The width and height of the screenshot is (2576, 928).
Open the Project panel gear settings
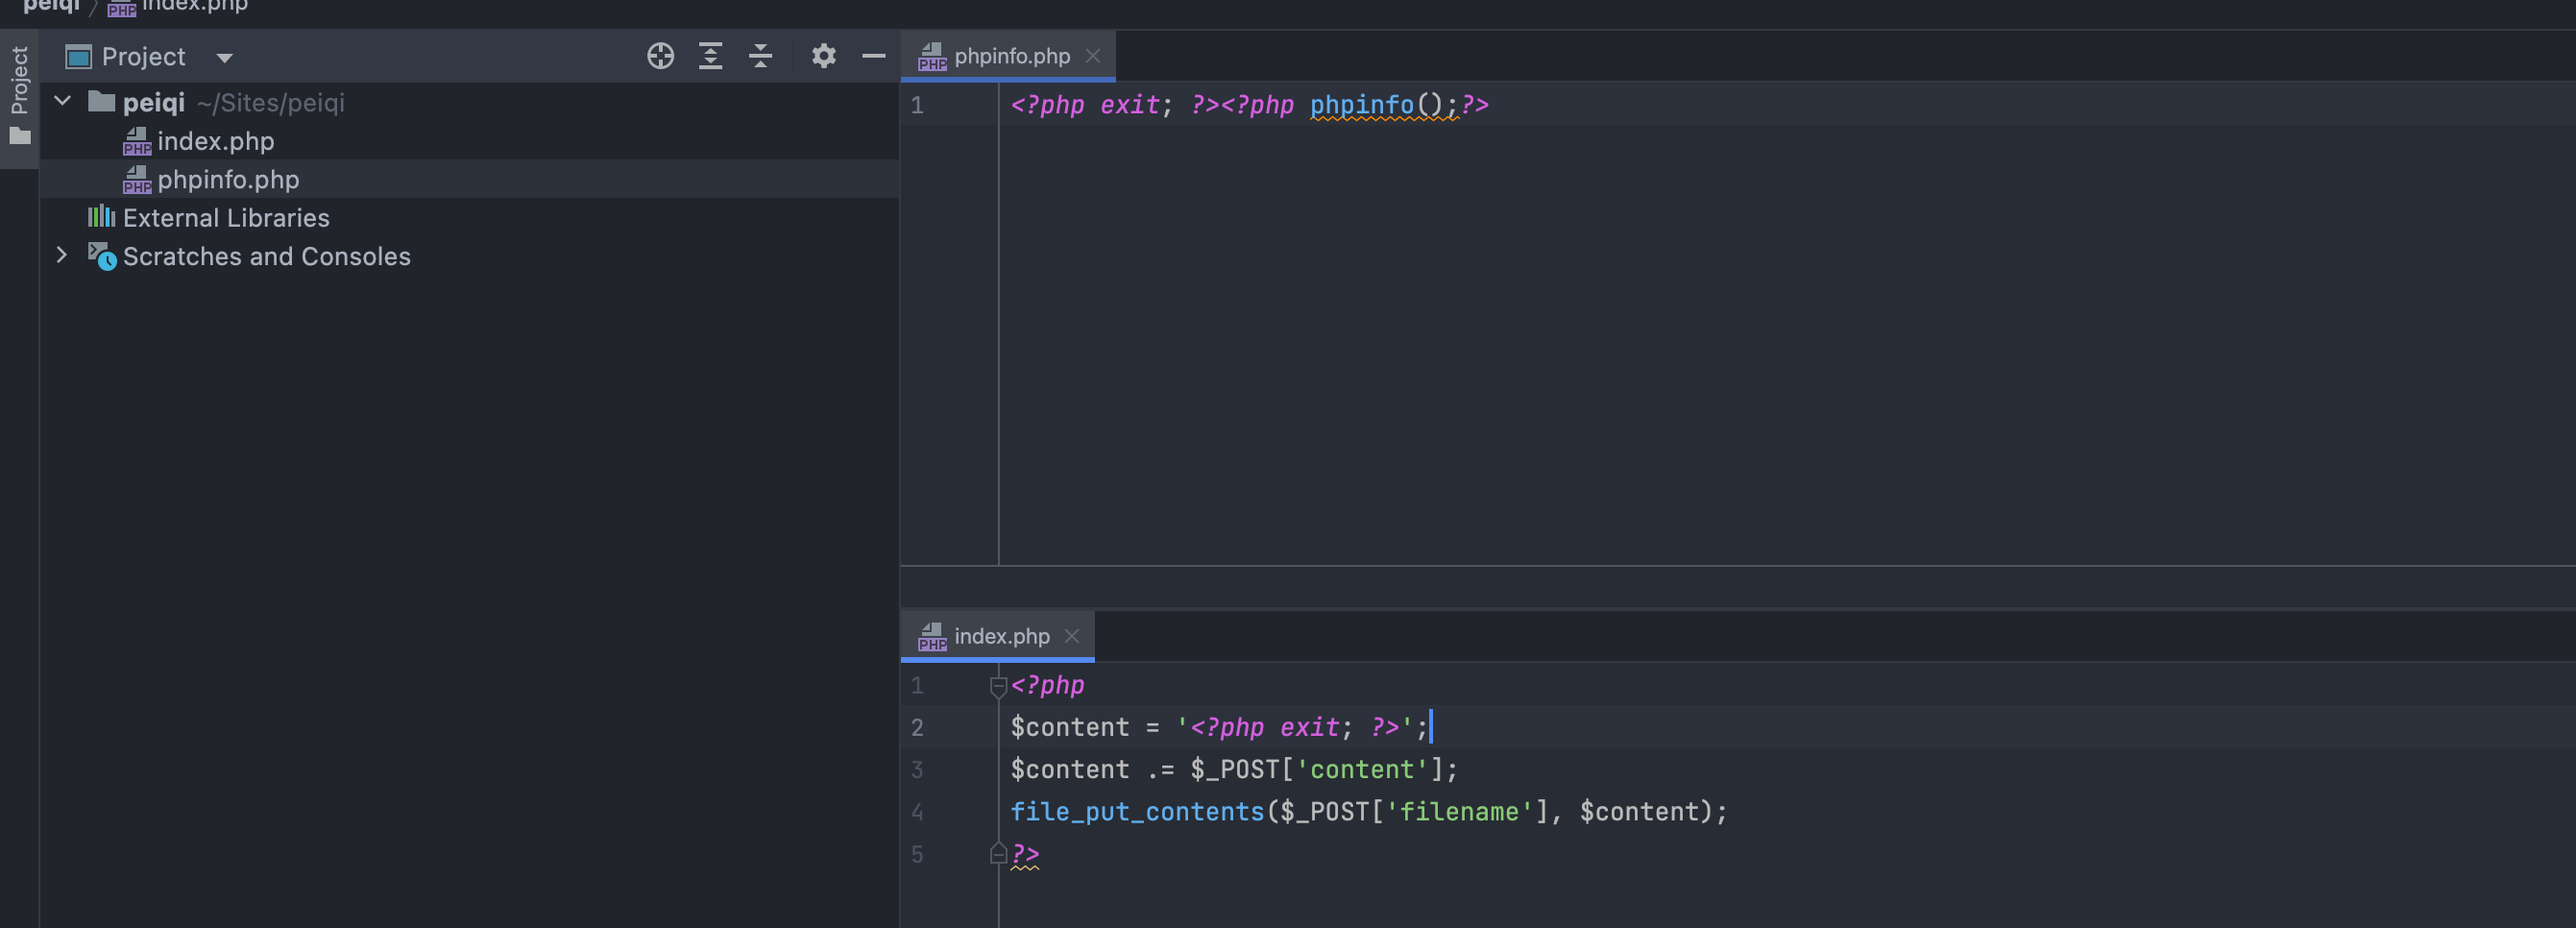click(x=823, y=56)
